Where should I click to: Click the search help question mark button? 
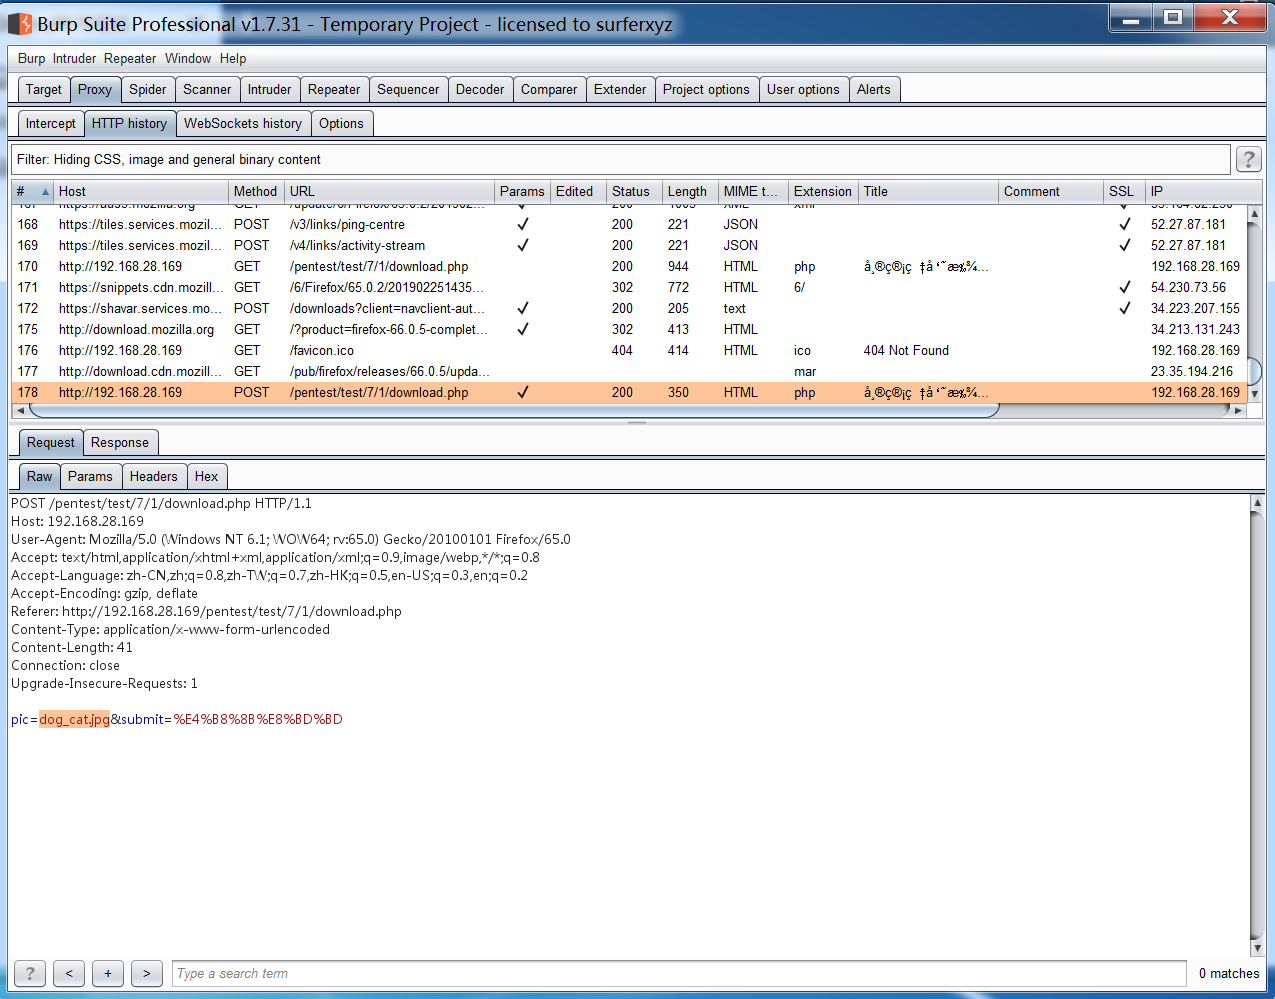[x=30, y=973]
